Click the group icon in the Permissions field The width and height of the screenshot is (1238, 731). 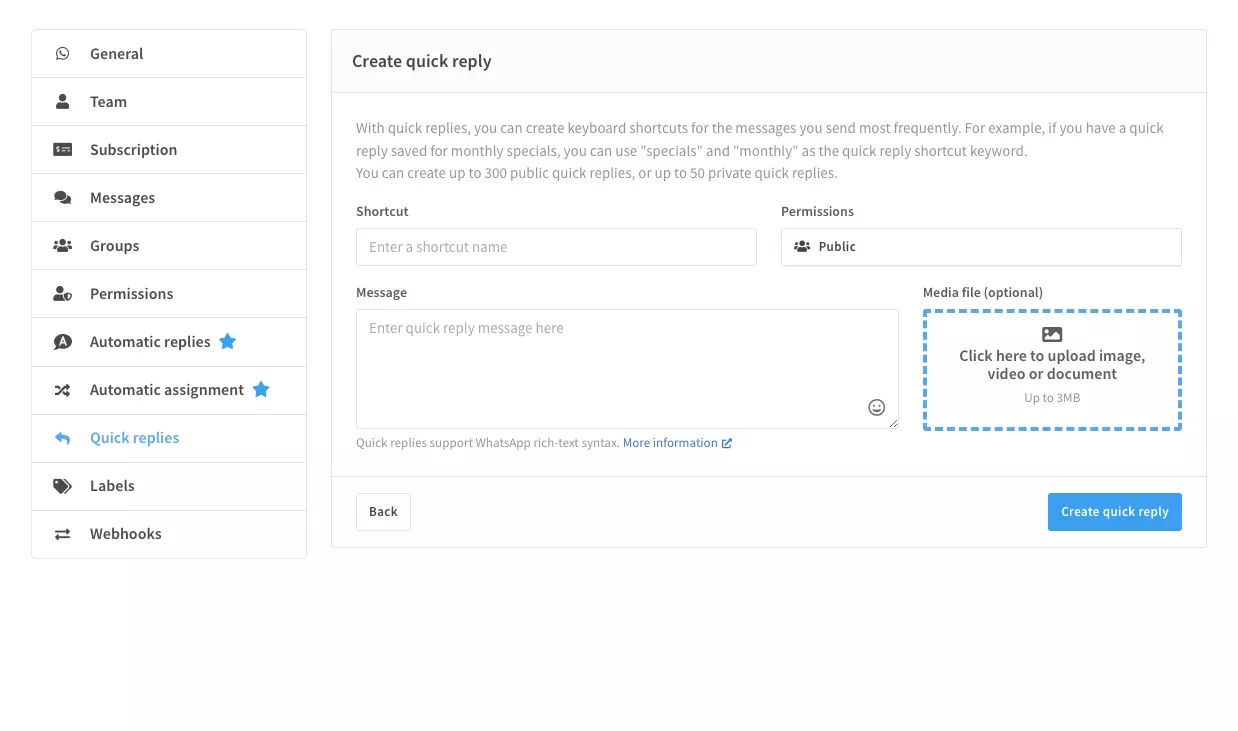(x=802, y=246)
